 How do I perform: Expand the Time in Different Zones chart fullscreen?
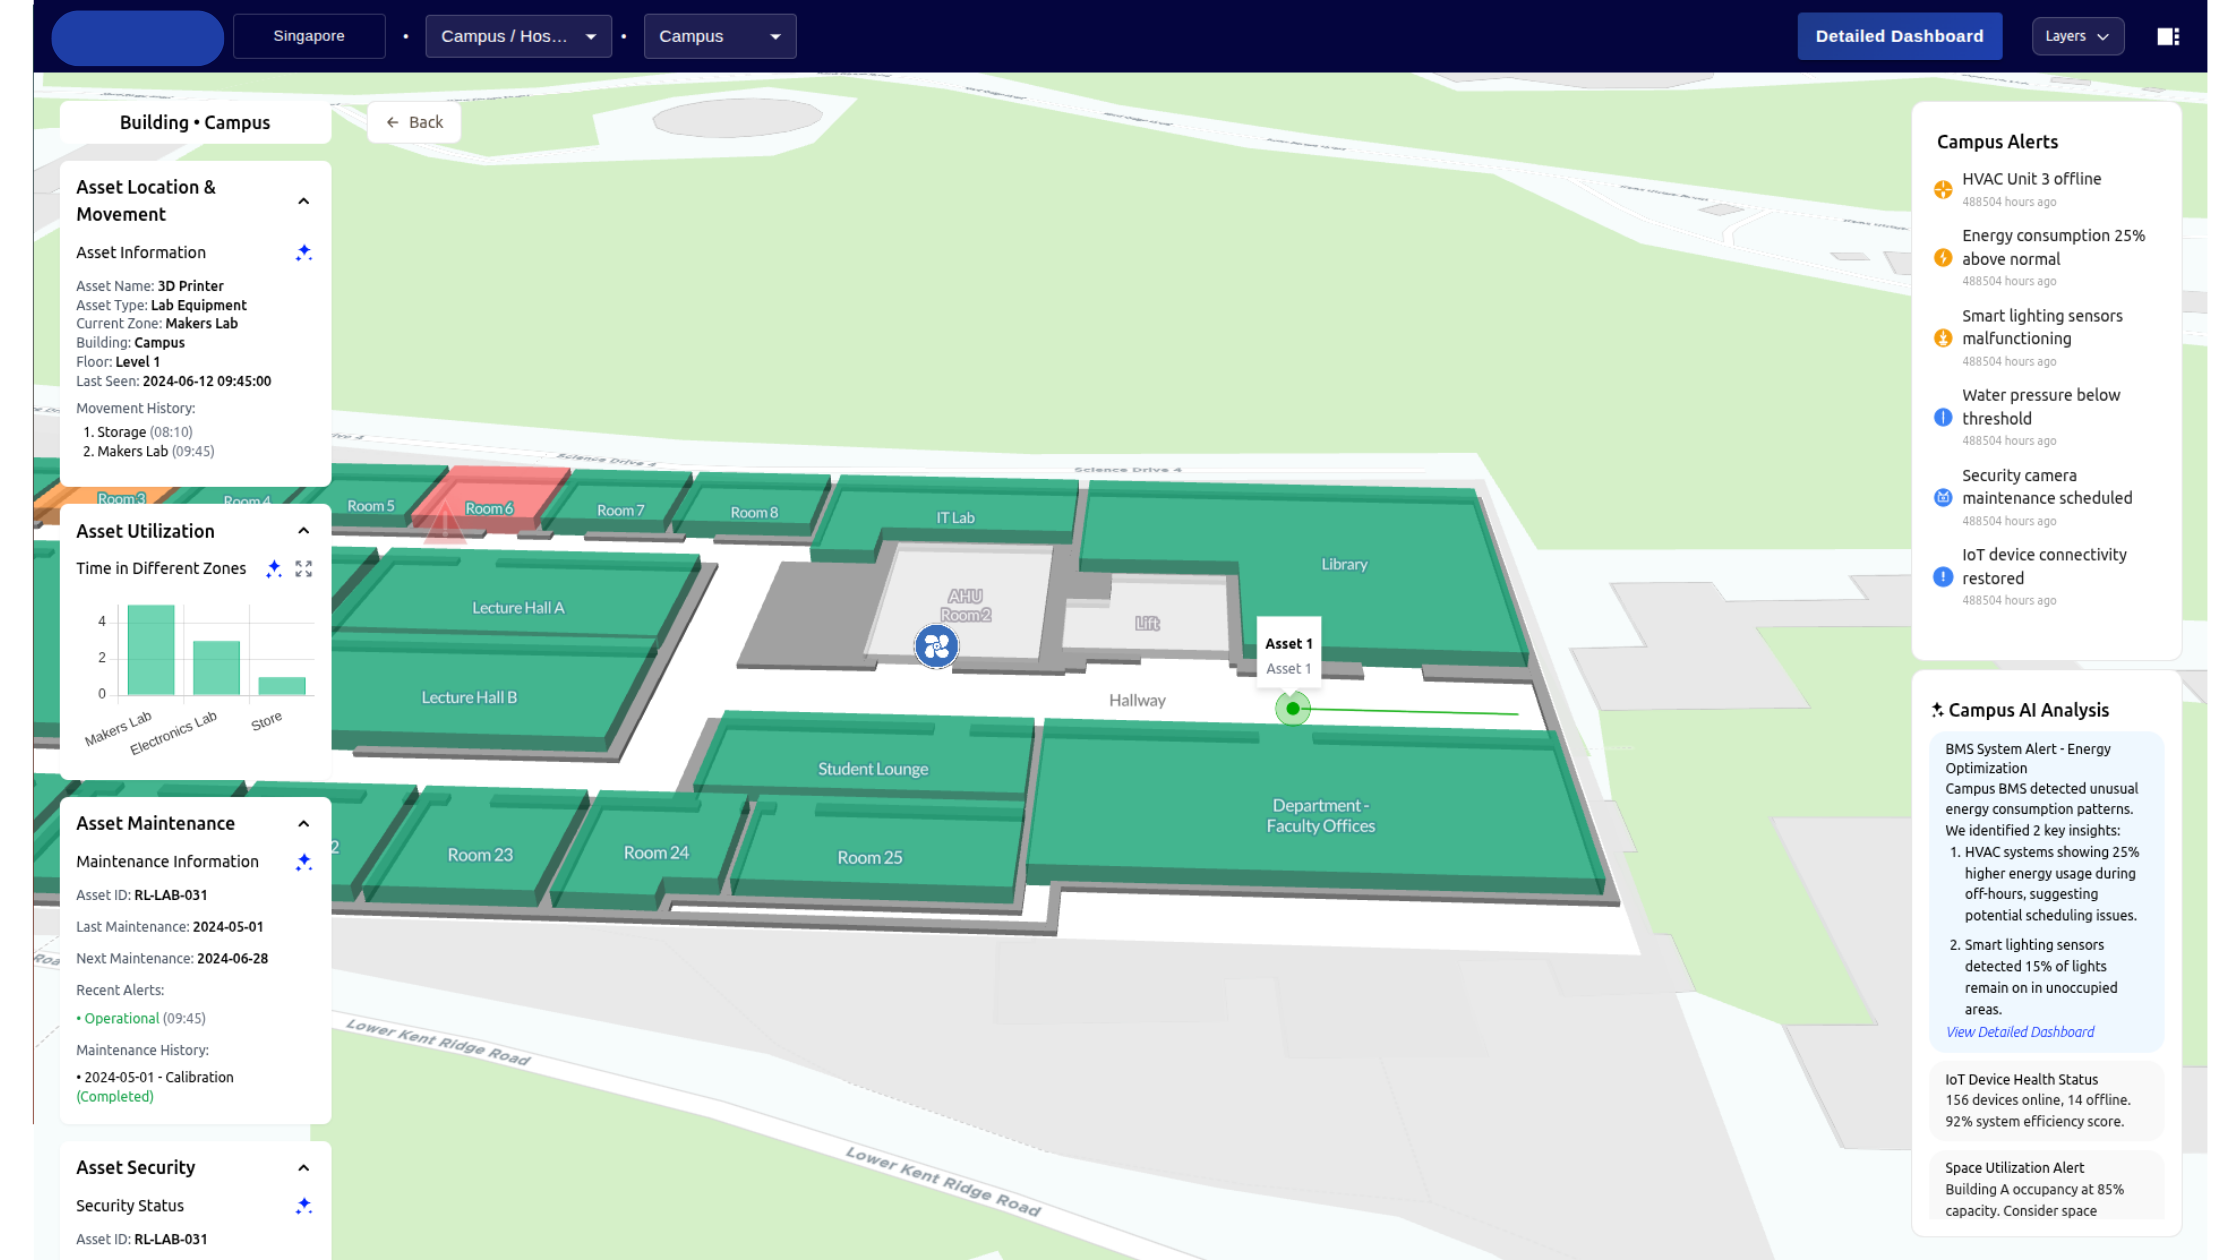[304, 568]
